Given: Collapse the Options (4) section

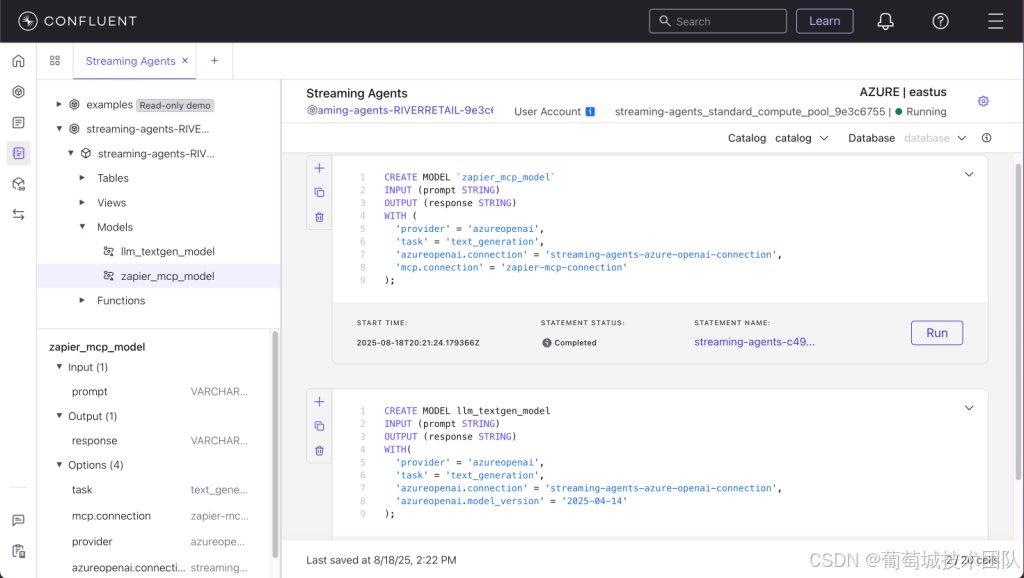Looking at the screenshot, I should pyautogui.click(x=59, y=465).
